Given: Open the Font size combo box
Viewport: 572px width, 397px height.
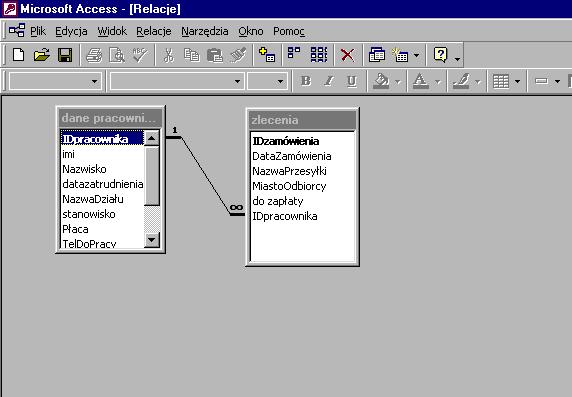Looking at the screenshot, I should pyautogui.click(x=280, y=81).
